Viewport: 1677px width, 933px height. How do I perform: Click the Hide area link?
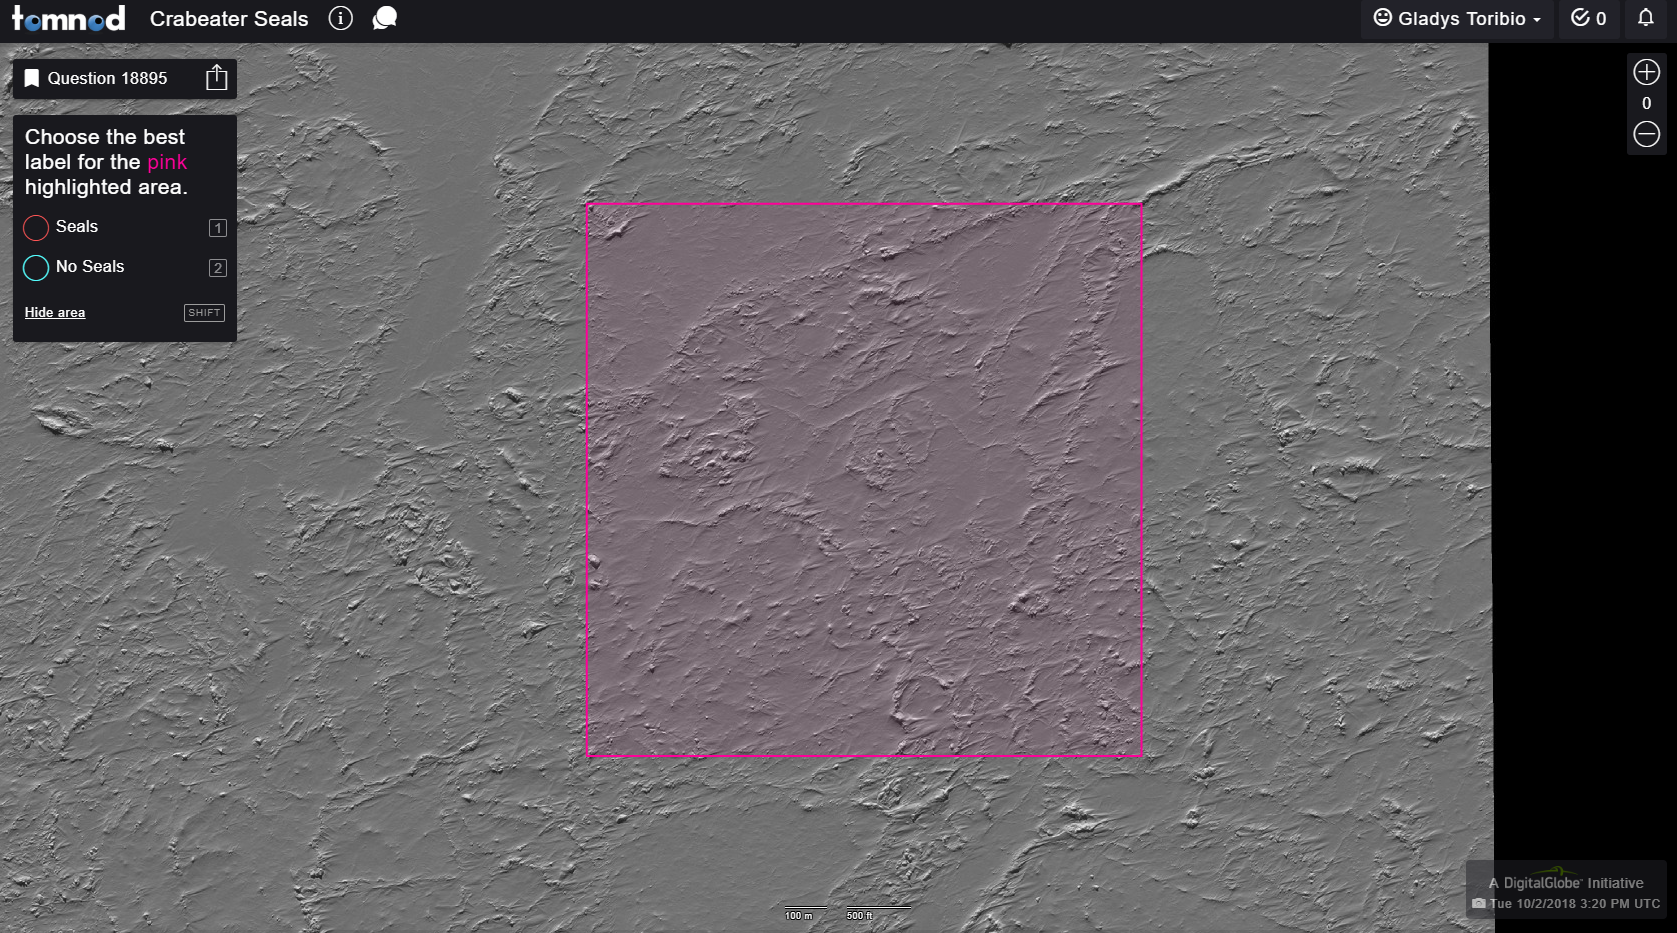pyautogui.click(x=55, y=312)
